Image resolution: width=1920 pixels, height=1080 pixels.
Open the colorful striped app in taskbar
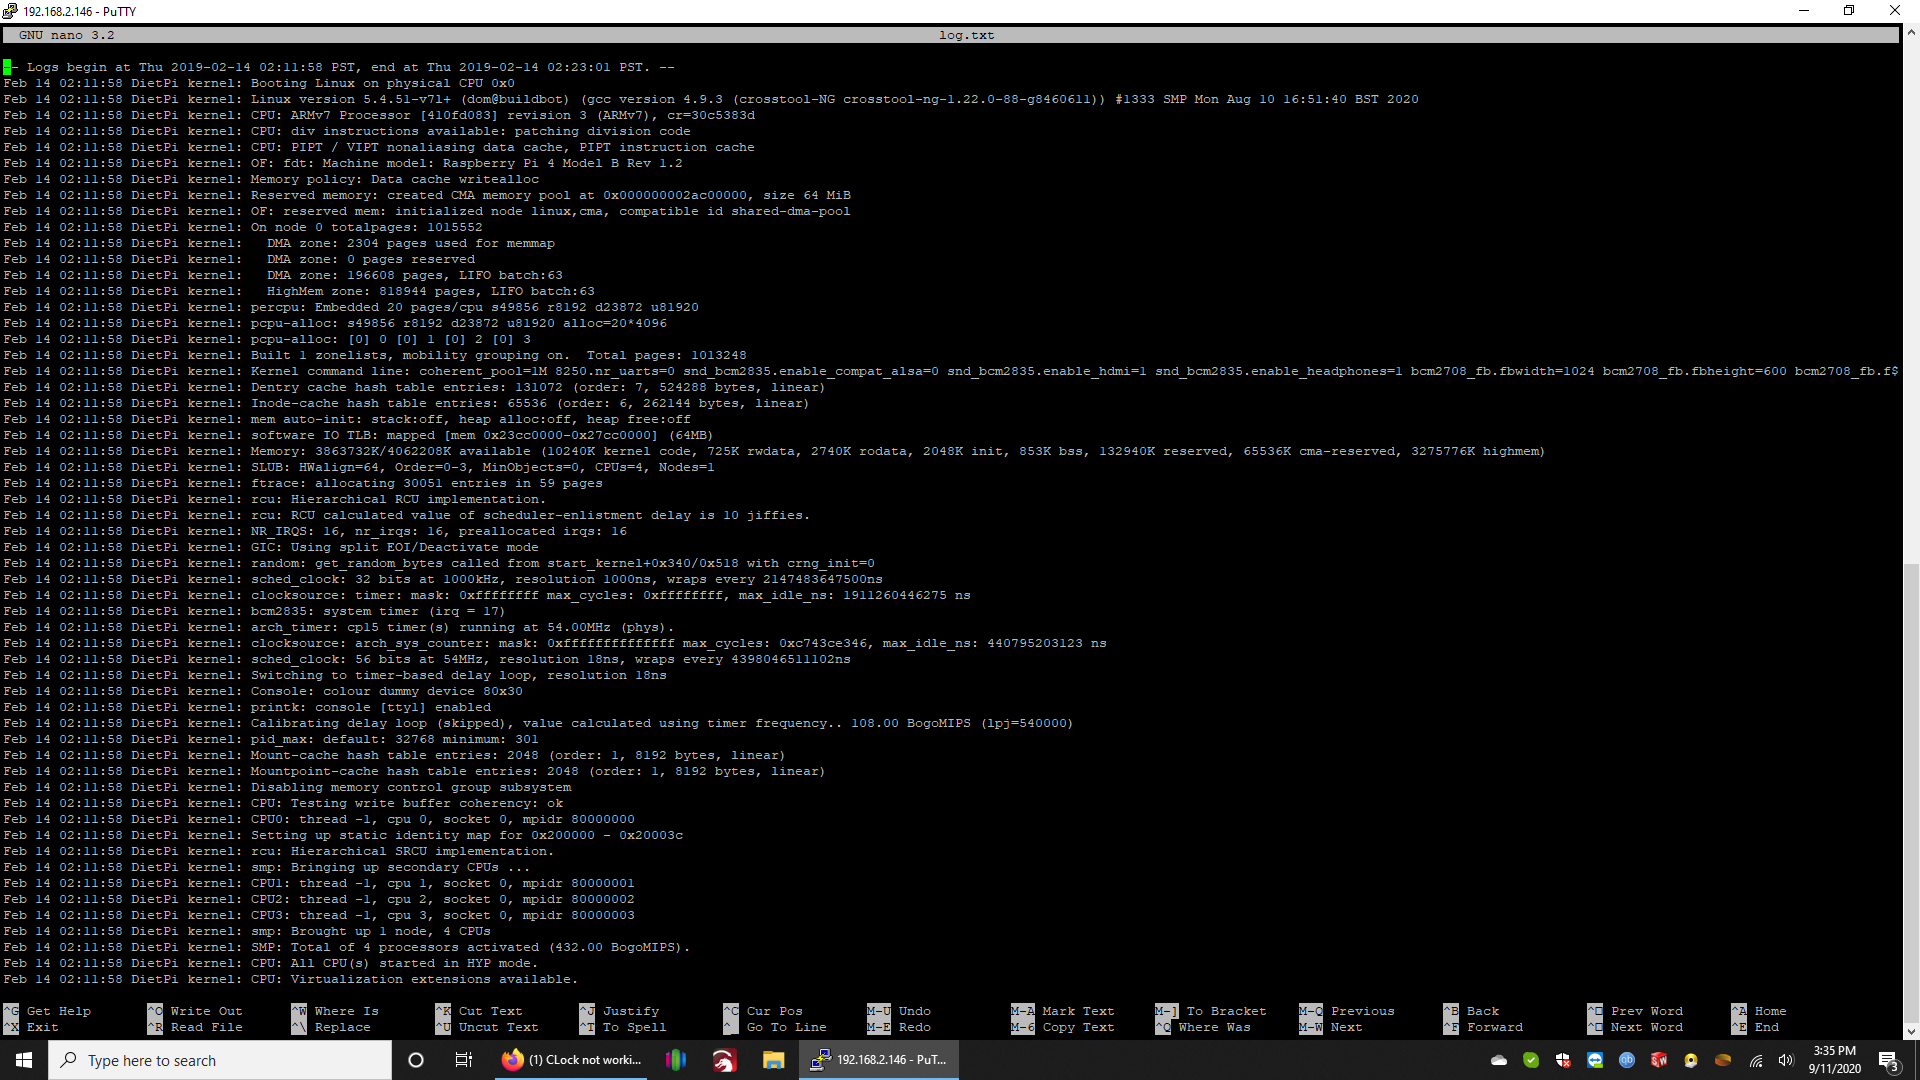676,1060
